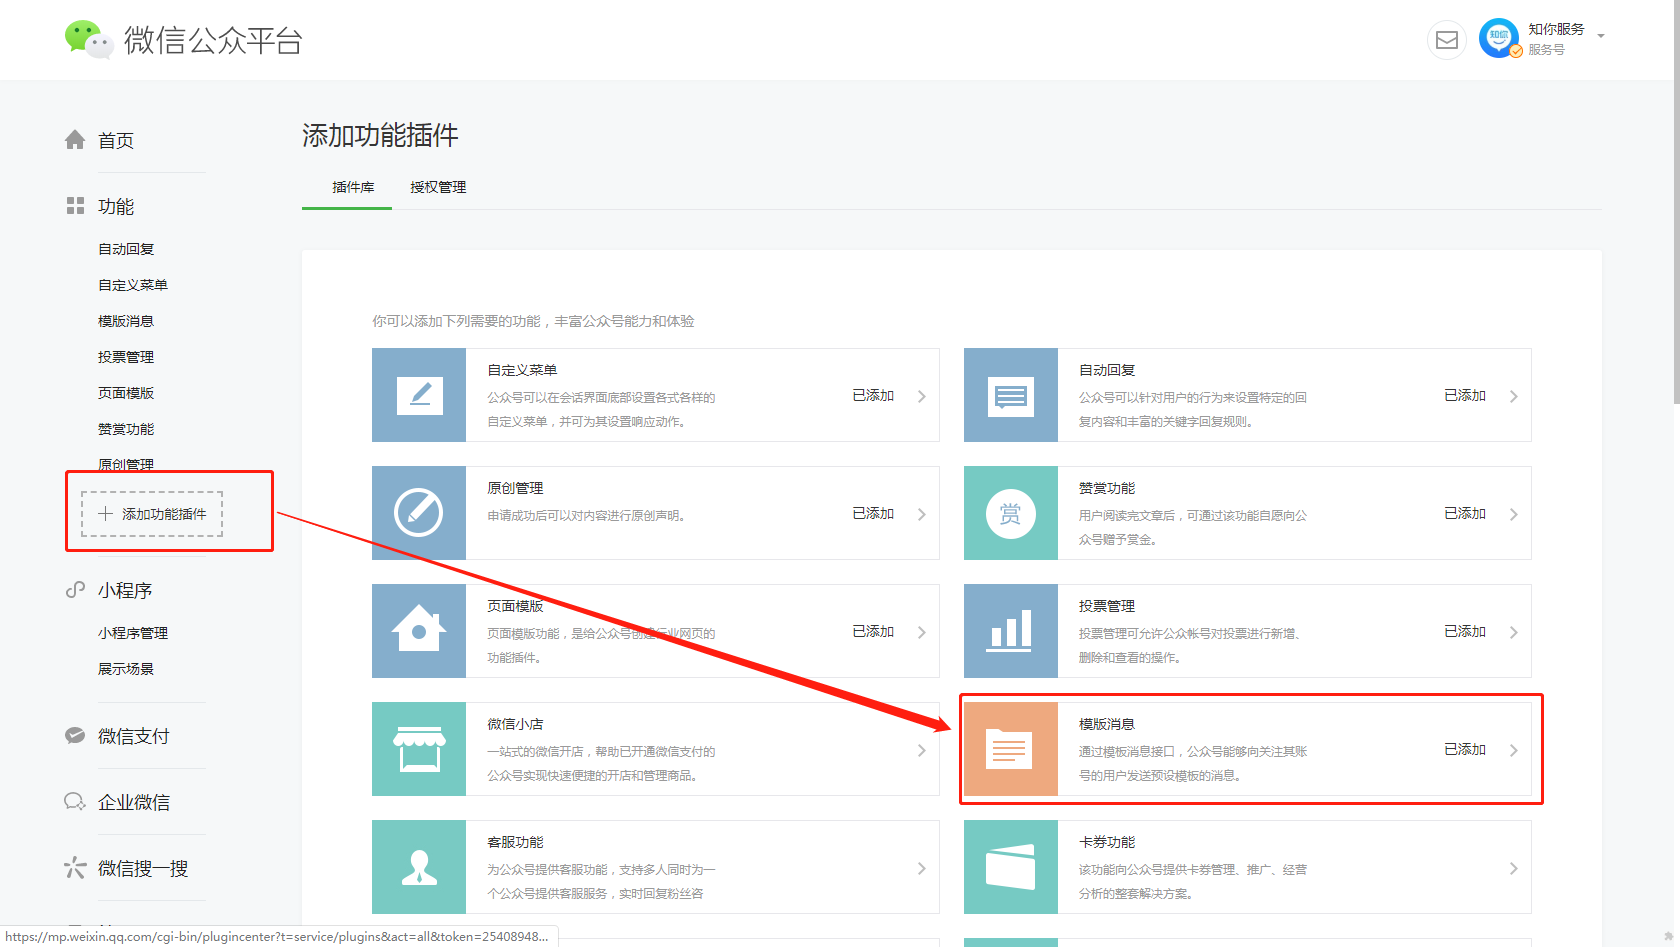Expand the 投票管理 card chevron
The height and width of the screenshot is (947, 1680).
pos(1513,632)
